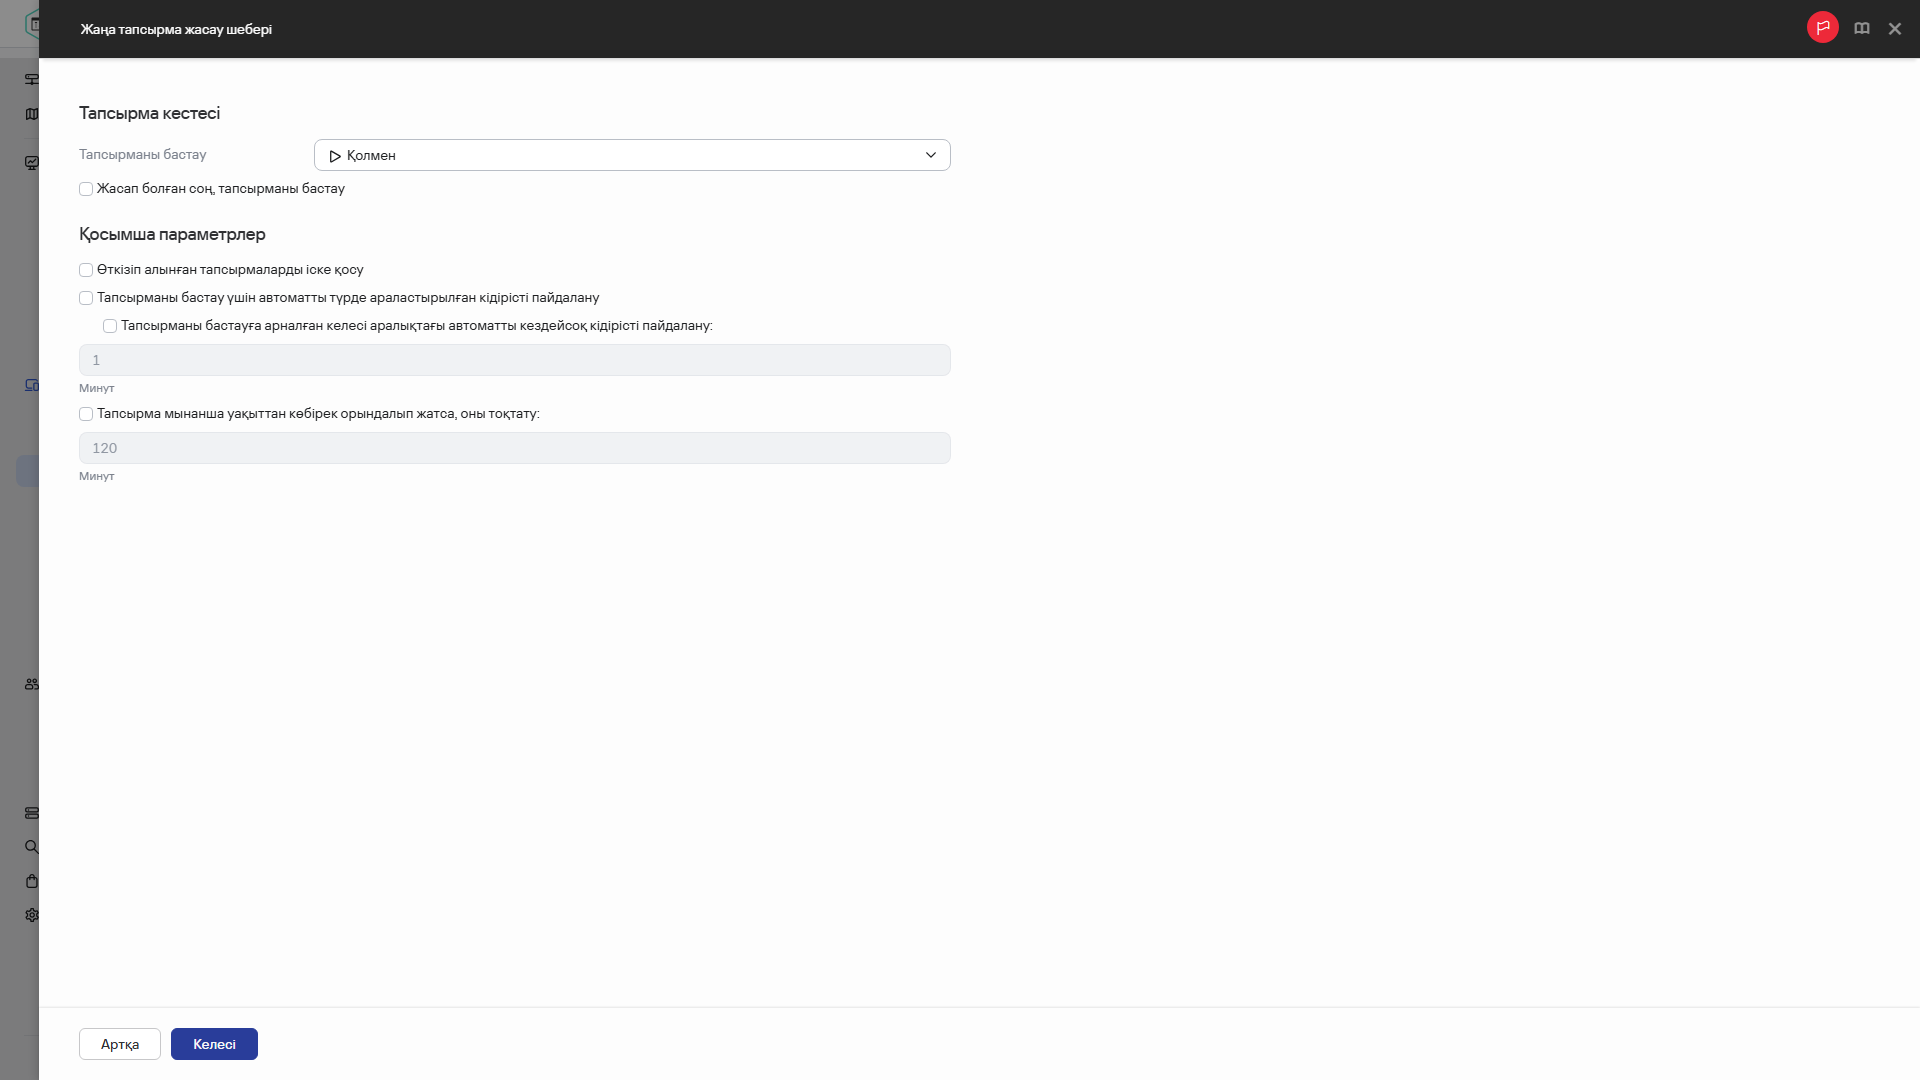Enable 'Жасап болған соң, тапсырманы бастау' checkbox
The width and height of the screenshot is (1920, 1080).
point(86,189)
